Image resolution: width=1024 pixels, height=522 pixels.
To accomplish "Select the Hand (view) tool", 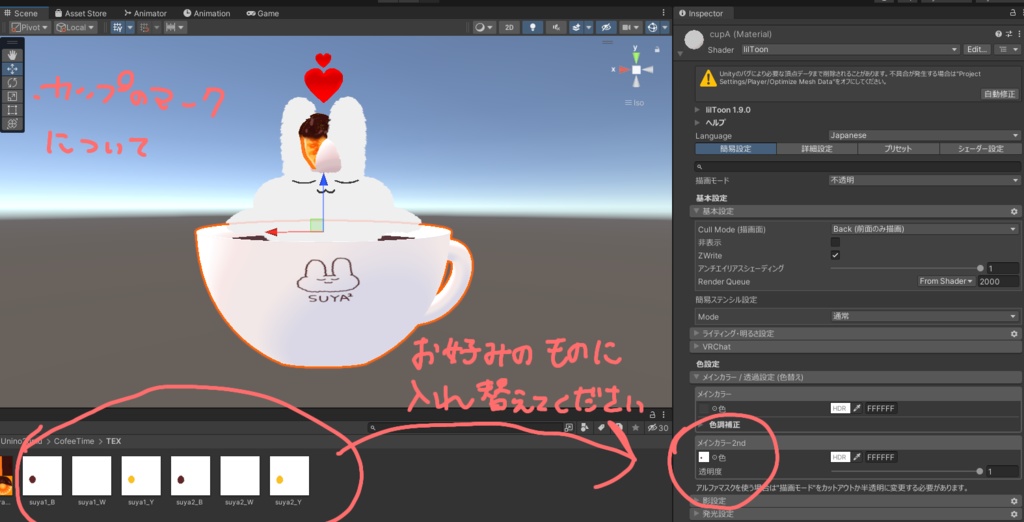I will click(x=12, y=55).
